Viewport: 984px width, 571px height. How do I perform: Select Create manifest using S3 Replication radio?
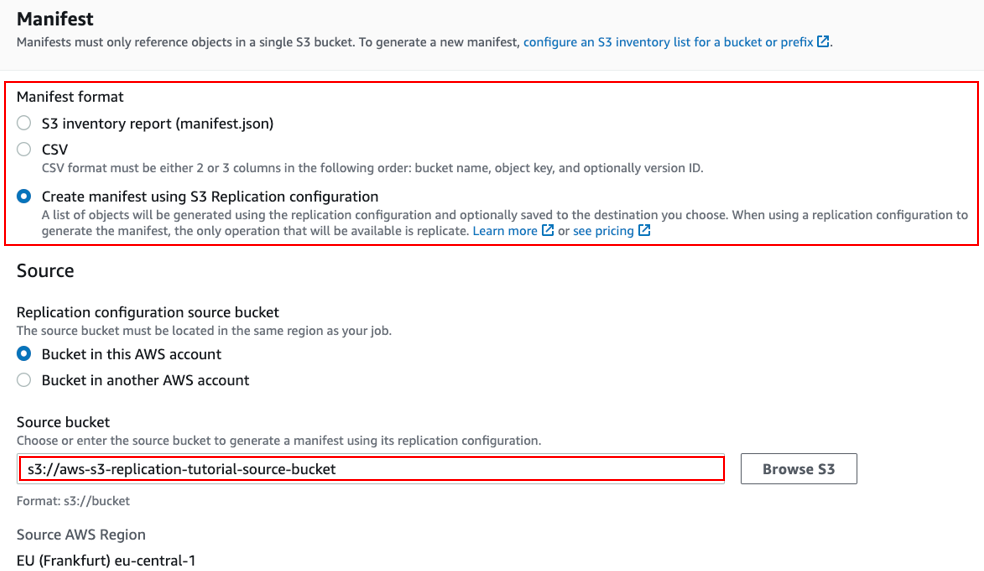click(24, 196)
